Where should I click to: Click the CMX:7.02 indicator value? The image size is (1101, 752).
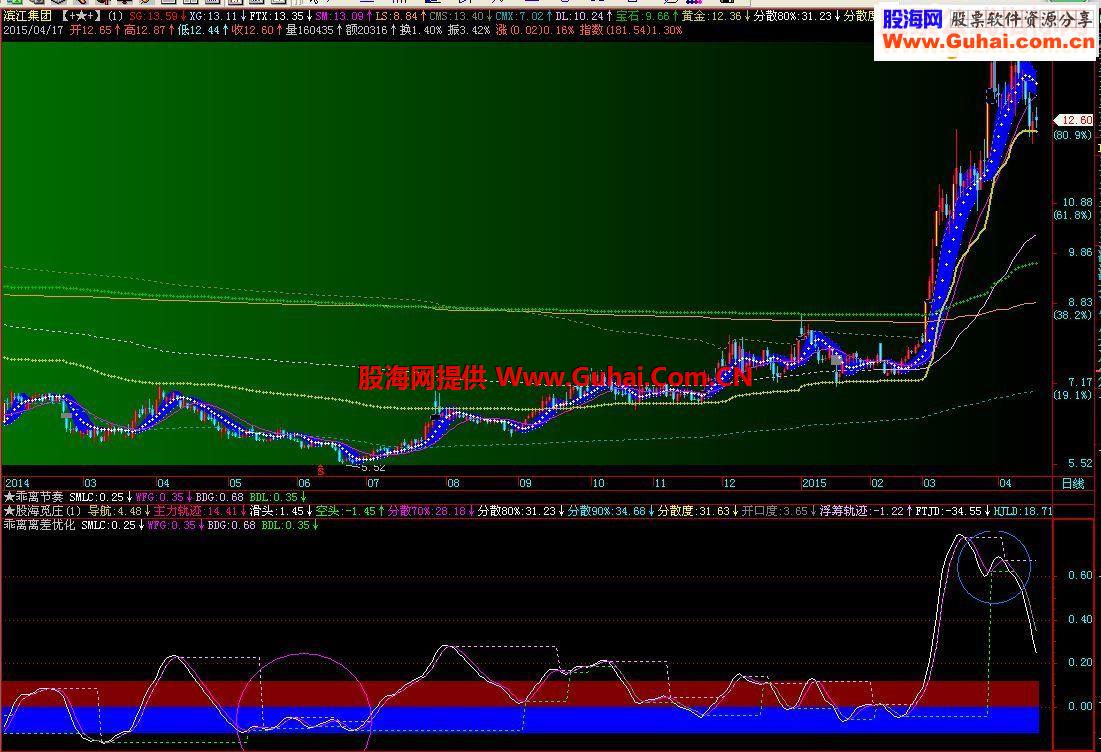[520, 15]
